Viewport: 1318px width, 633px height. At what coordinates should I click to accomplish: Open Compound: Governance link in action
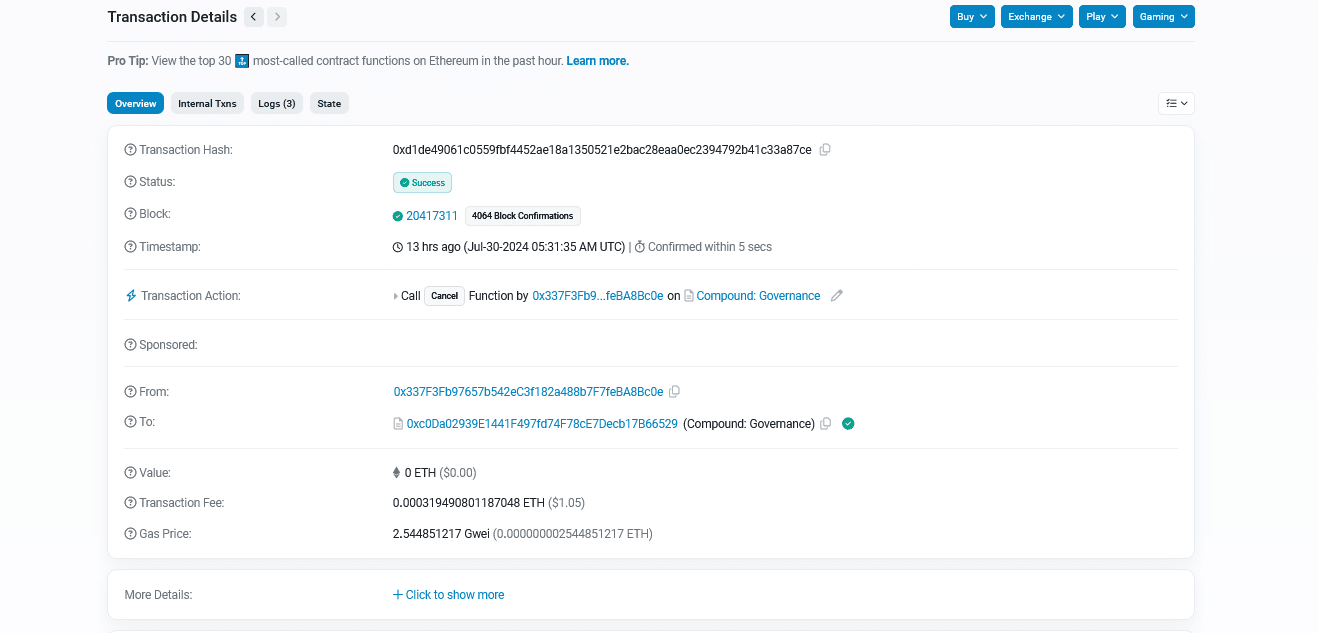pos(758,296)
